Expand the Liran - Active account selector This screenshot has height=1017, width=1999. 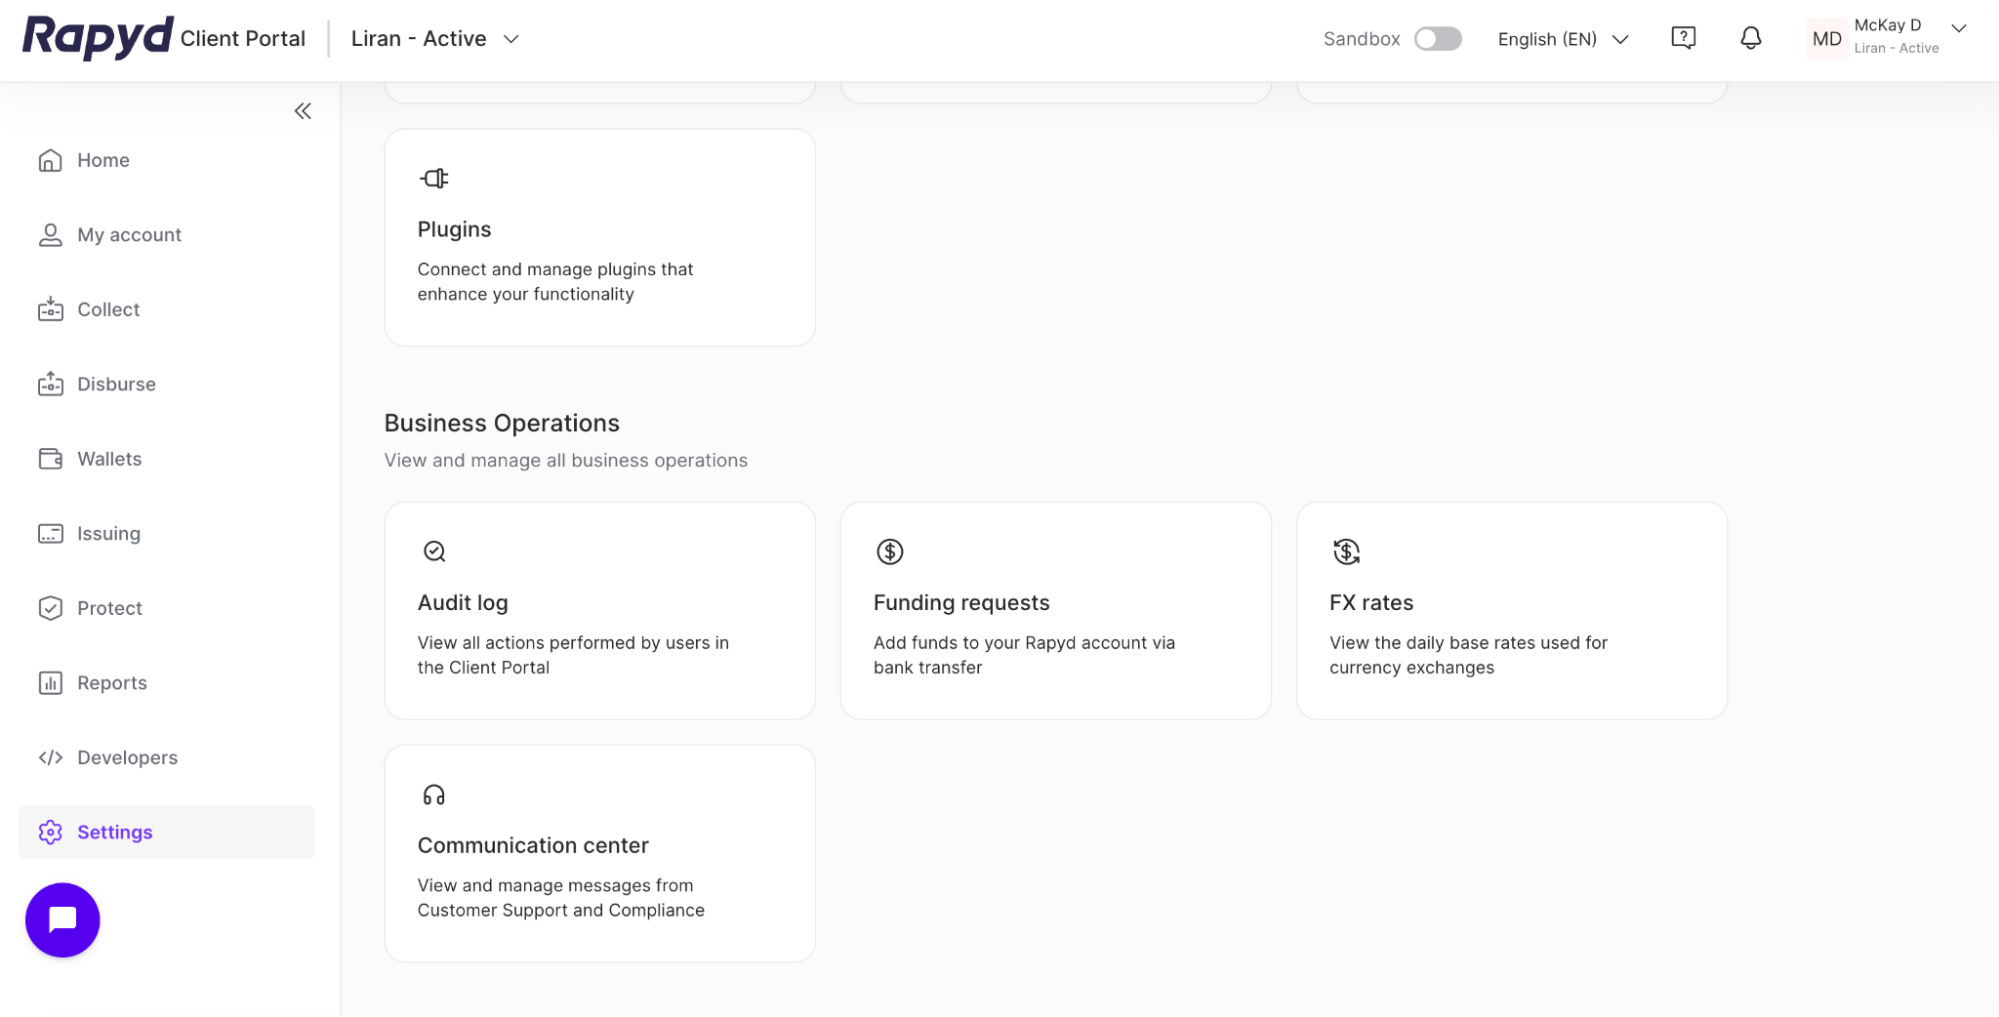click(x=433, y=38)
